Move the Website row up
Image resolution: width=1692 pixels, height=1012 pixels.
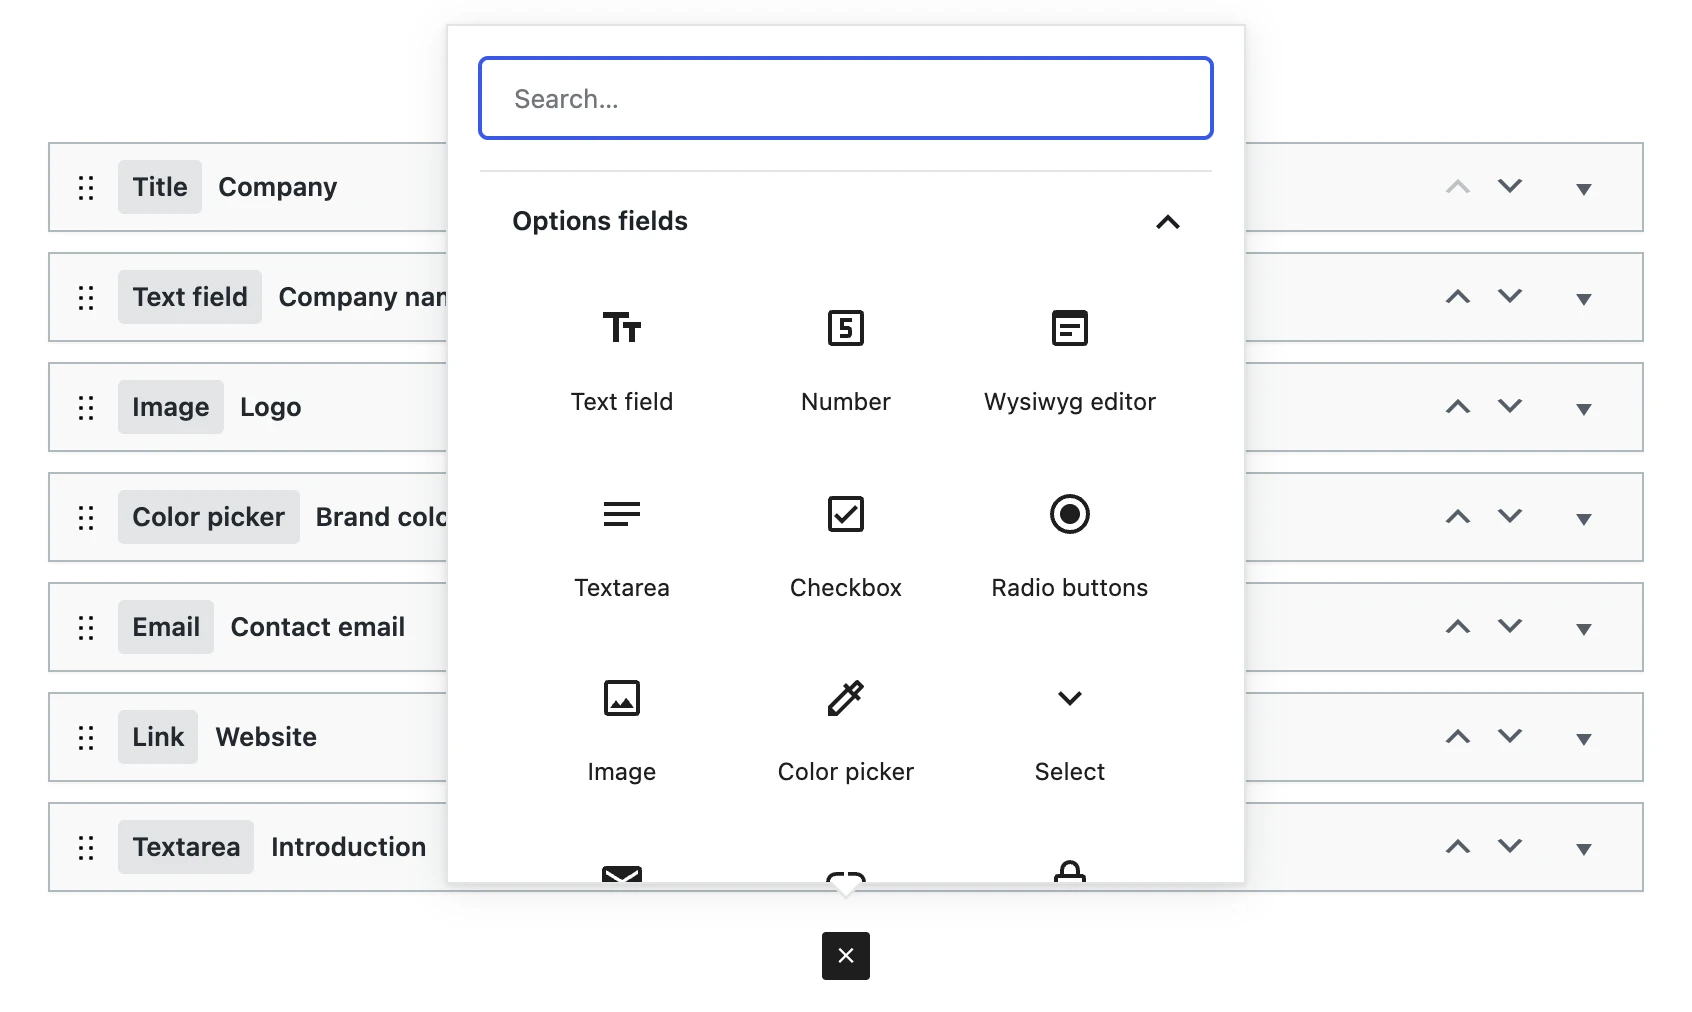[x=1458, y=736]
